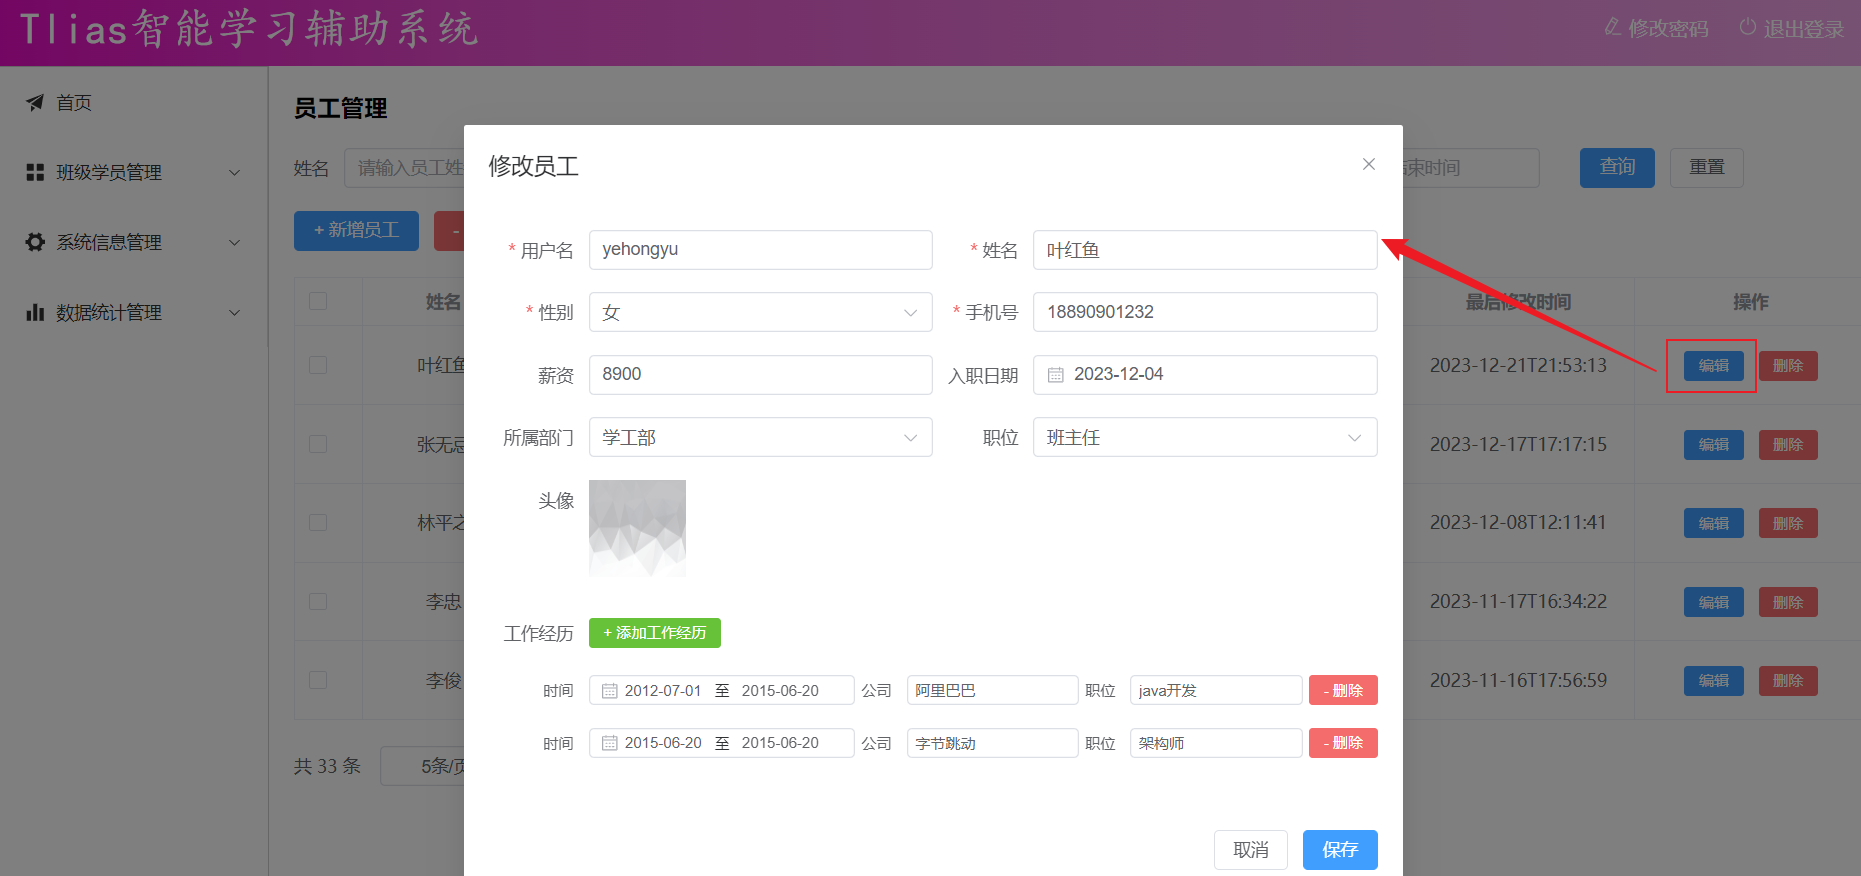Click 删除 button in the 2023-12-17T17:17:15 row
The height and width of the screenshot is (876, 1861).
[x=1788, y=444]
